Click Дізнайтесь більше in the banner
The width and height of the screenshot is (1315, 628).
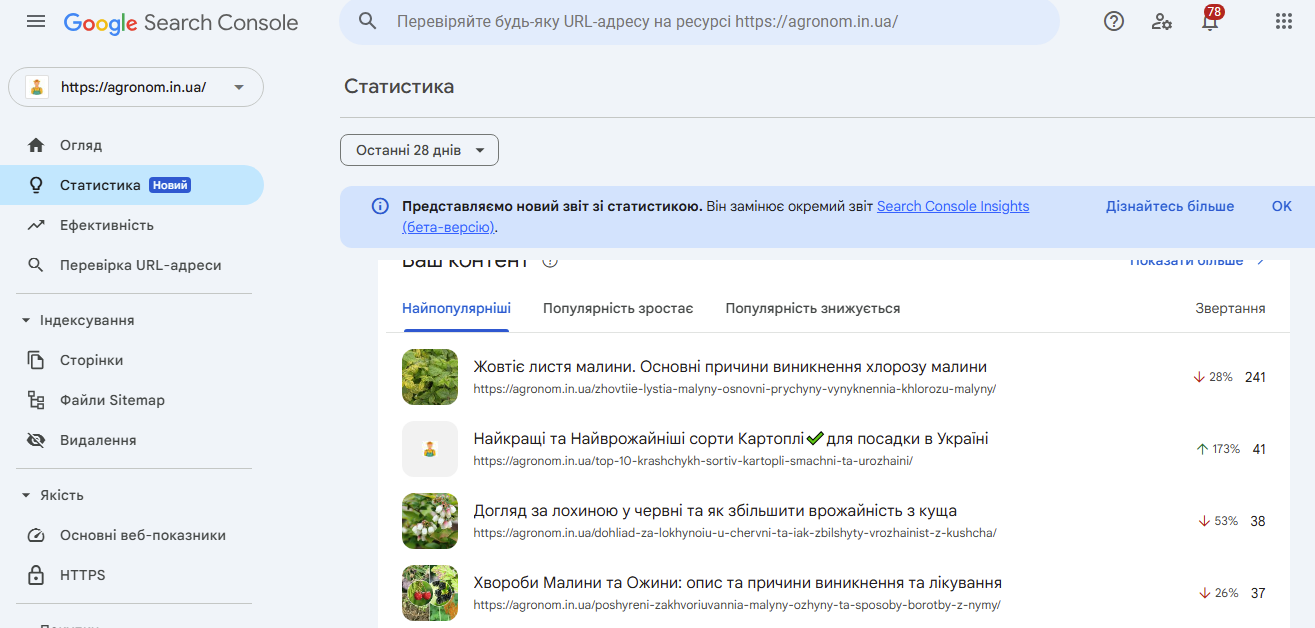1170,206
